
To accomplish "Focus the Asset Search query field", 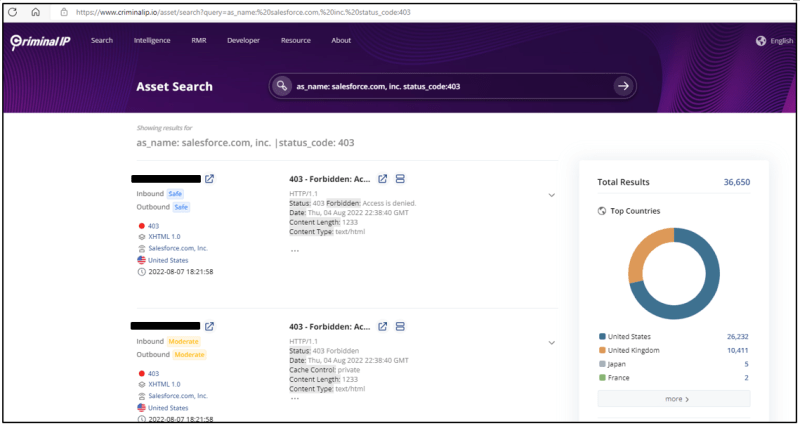I will click(452, 86).
